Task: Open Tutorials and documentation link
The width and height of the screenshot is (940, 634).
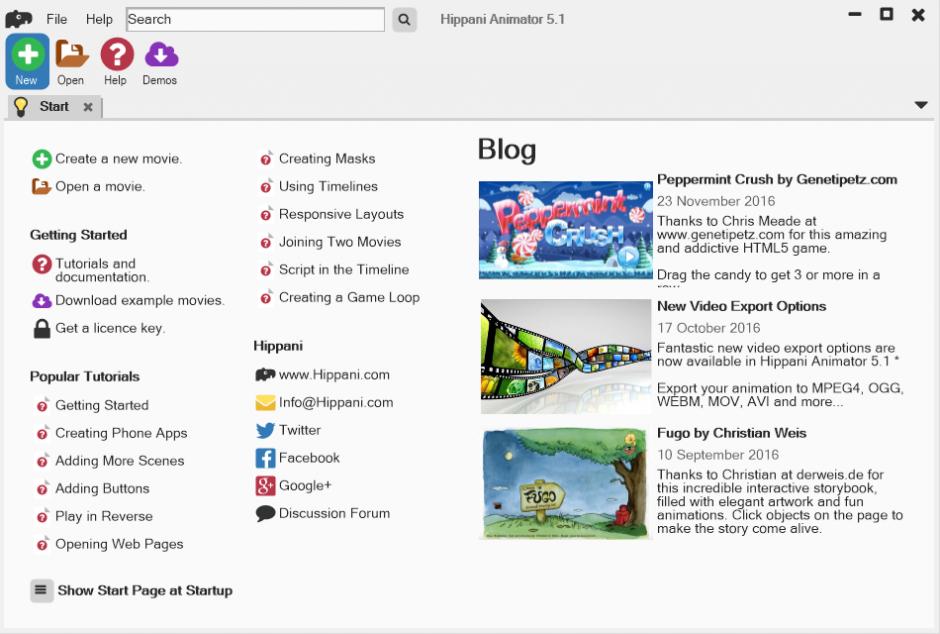Action: 102,270
